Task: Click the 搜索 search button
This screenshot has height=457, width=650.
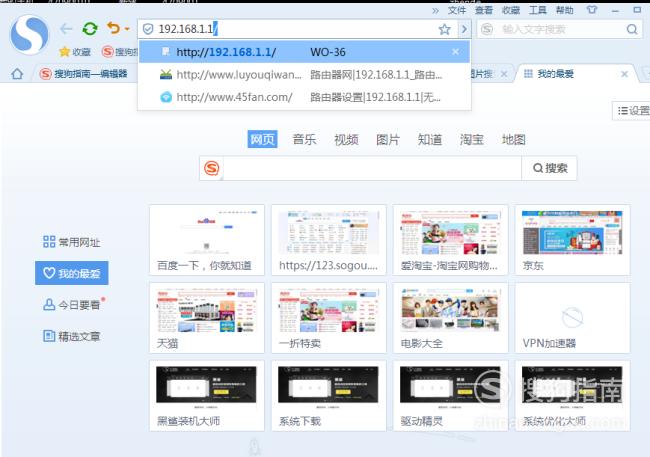Action: [549, 168]
